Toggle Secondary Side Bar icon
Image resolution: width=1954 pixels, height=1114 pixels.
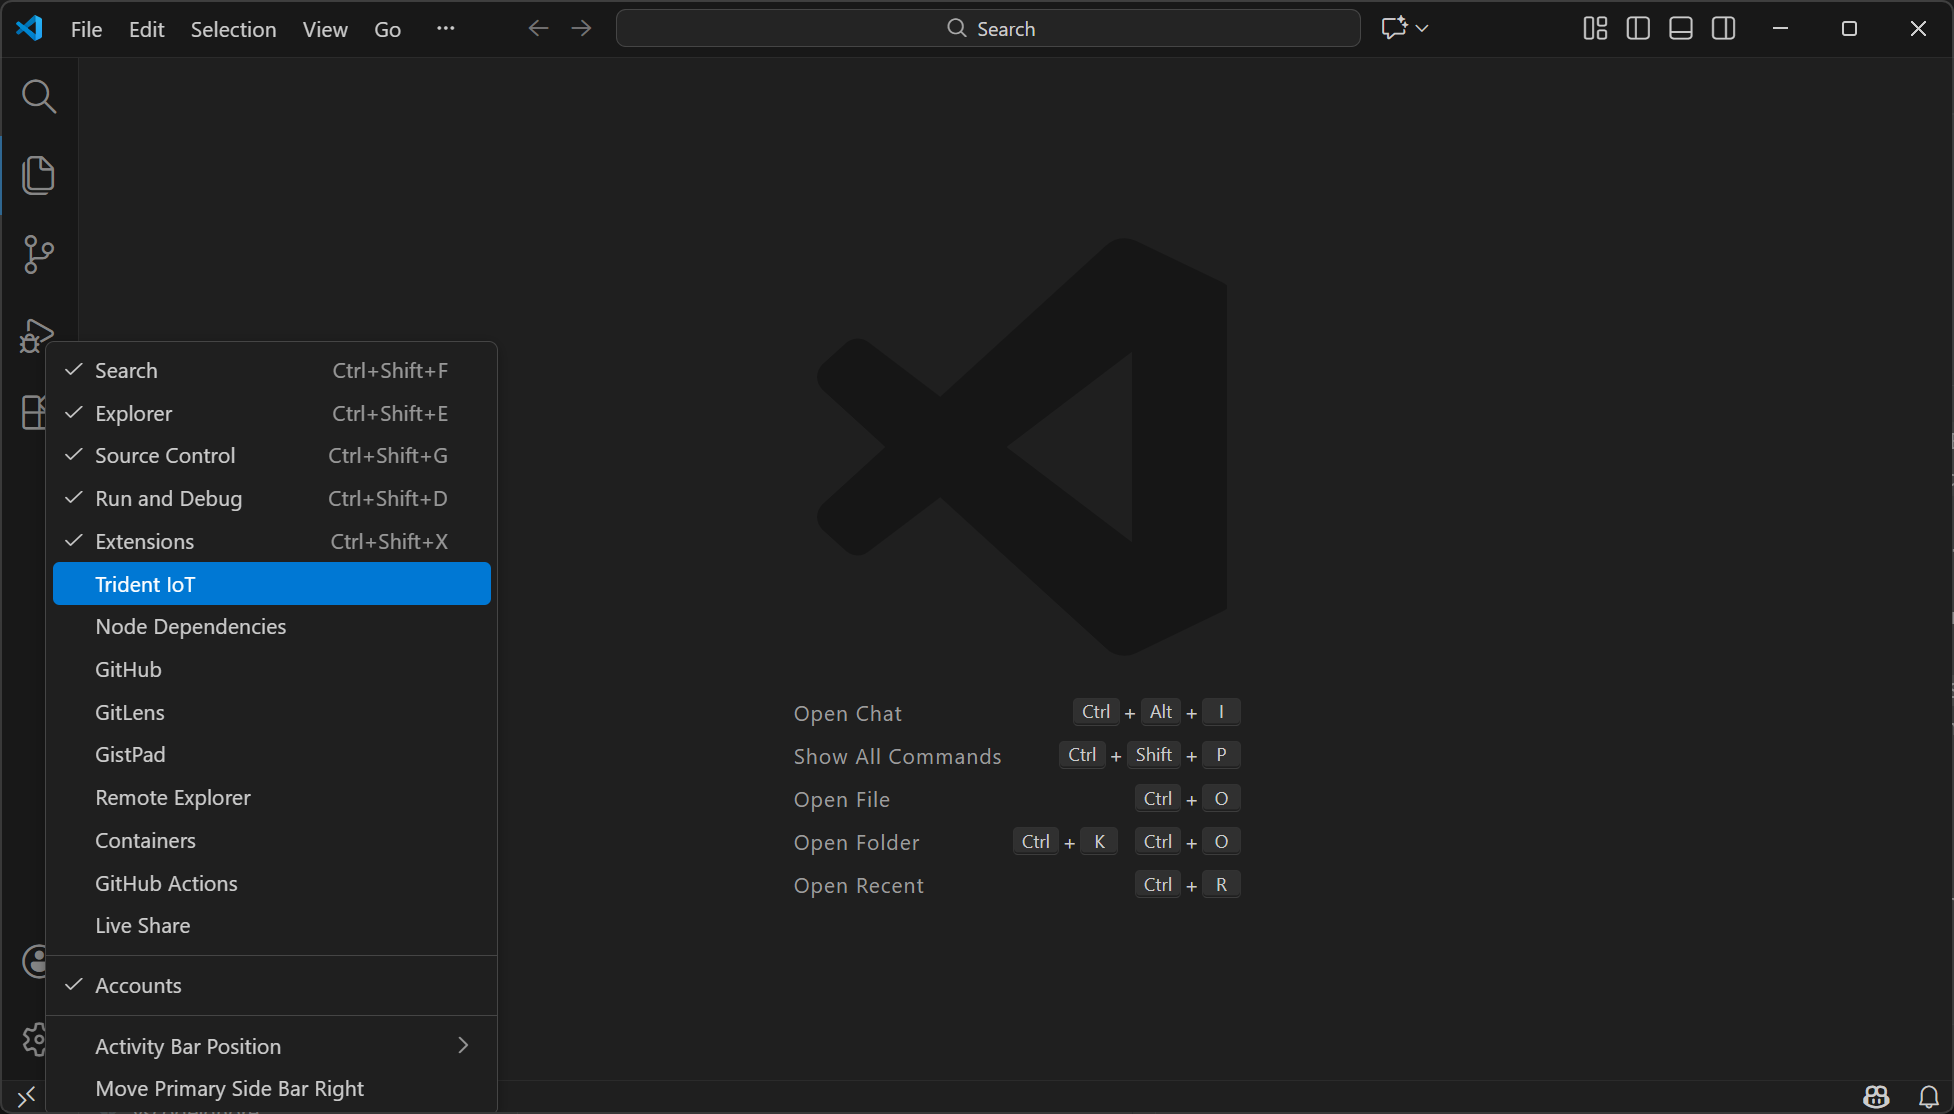(1724, 28)
